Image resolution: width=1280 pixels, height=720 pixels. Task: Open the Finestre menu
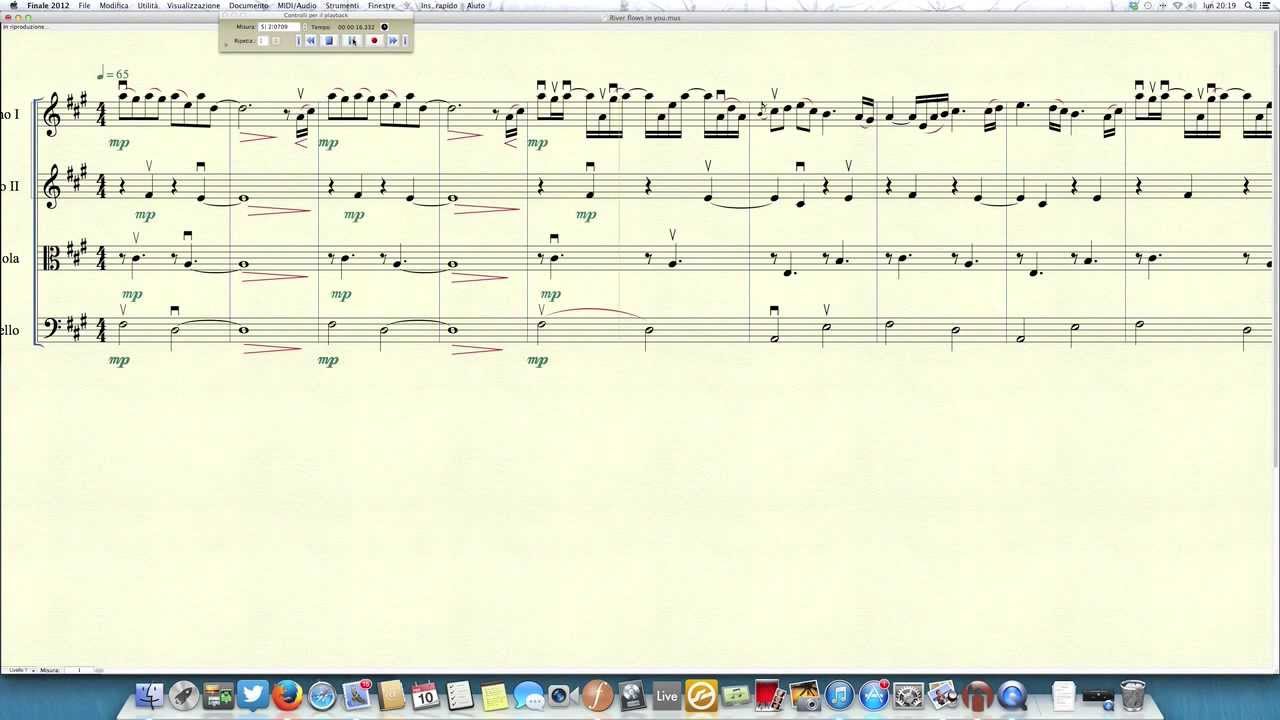click(x=381, y=5)
